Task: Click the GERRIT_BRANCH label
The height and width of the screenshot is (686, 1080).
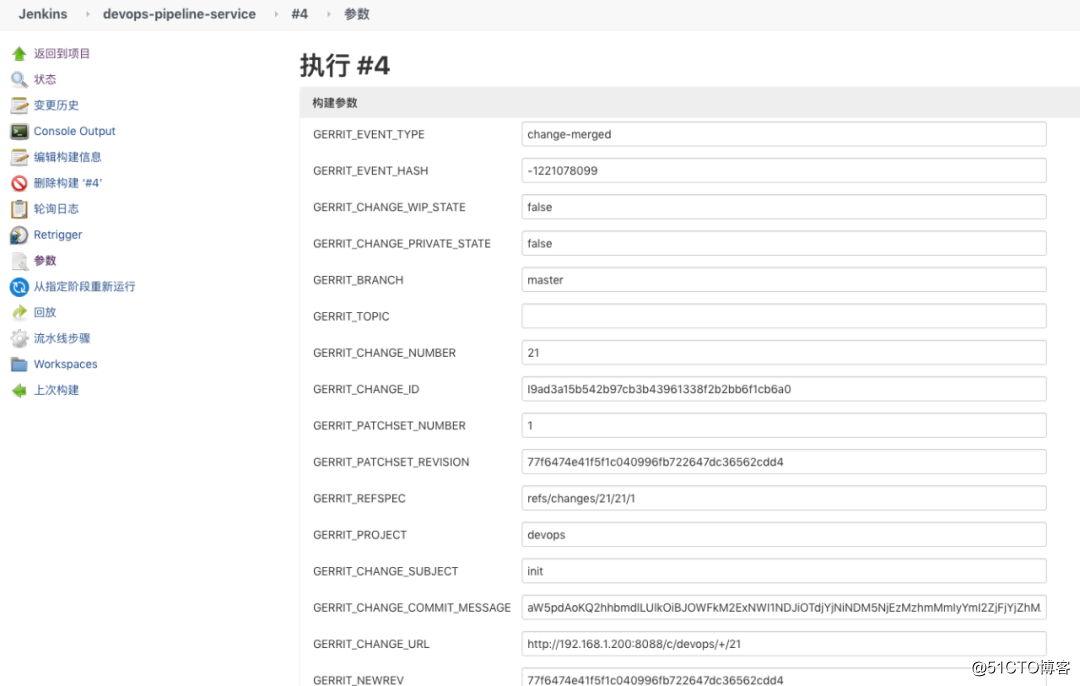Action: pyautogui.click(x=358, y=280)
